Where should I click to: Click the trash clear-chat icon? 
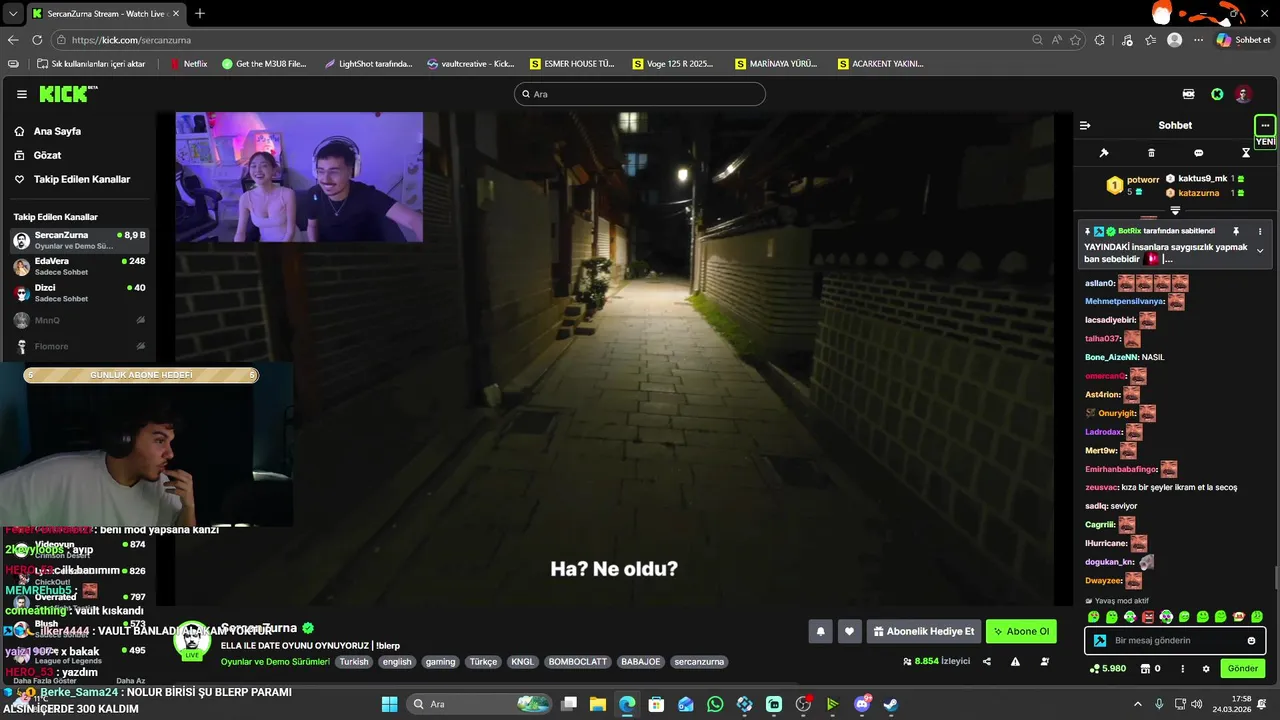coord(1151,153)
